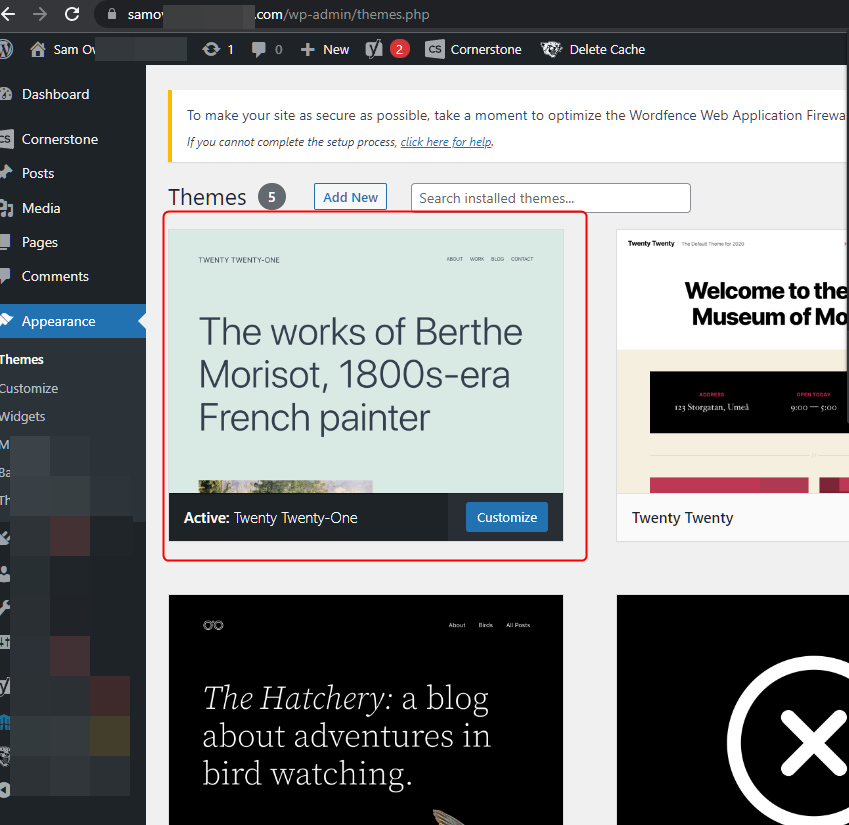Image resolution: width=849 pixels, height=825 pixels.
Task: Click the Add New theme button
Action: (x=350, y=197)
